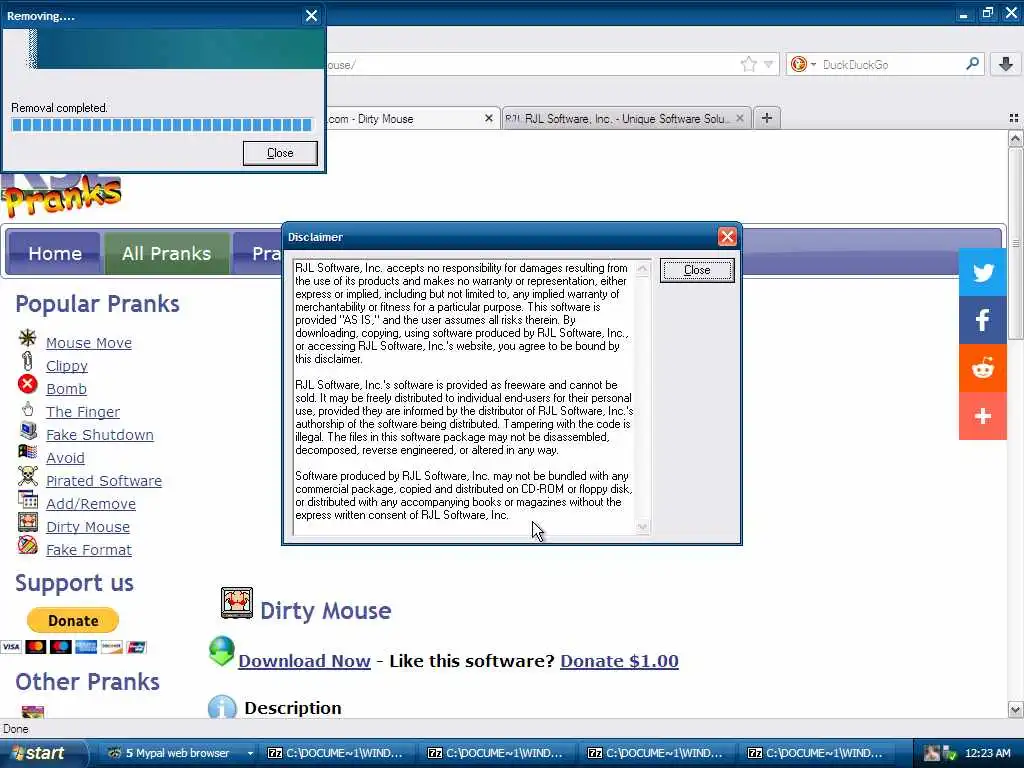
Task: Open the Windows start menu
Action: [x=43, y=753]
